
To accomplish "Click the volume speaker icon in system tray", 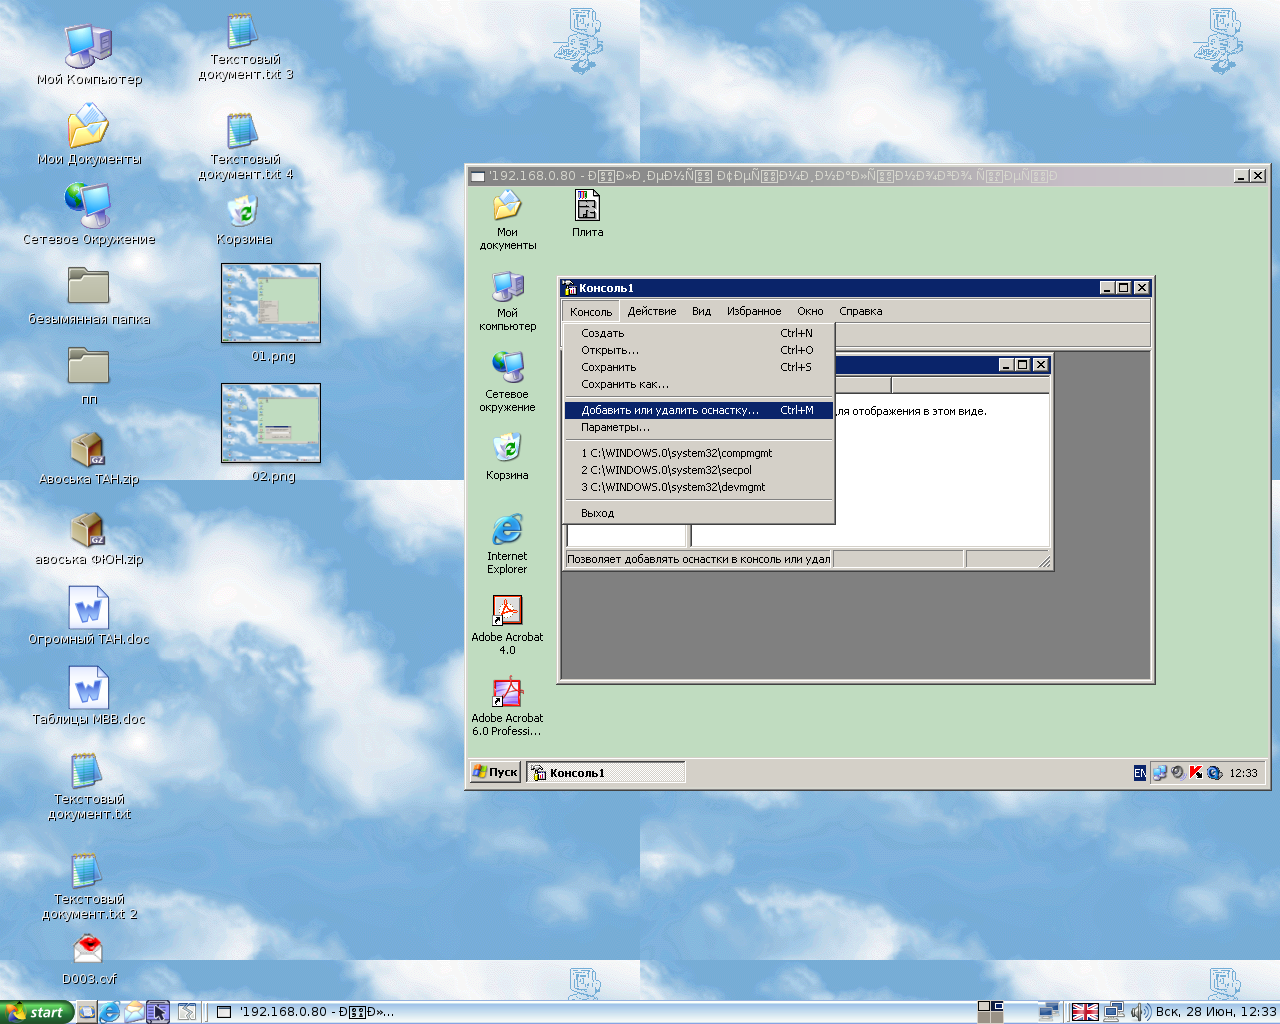I will point(1139,1012).
